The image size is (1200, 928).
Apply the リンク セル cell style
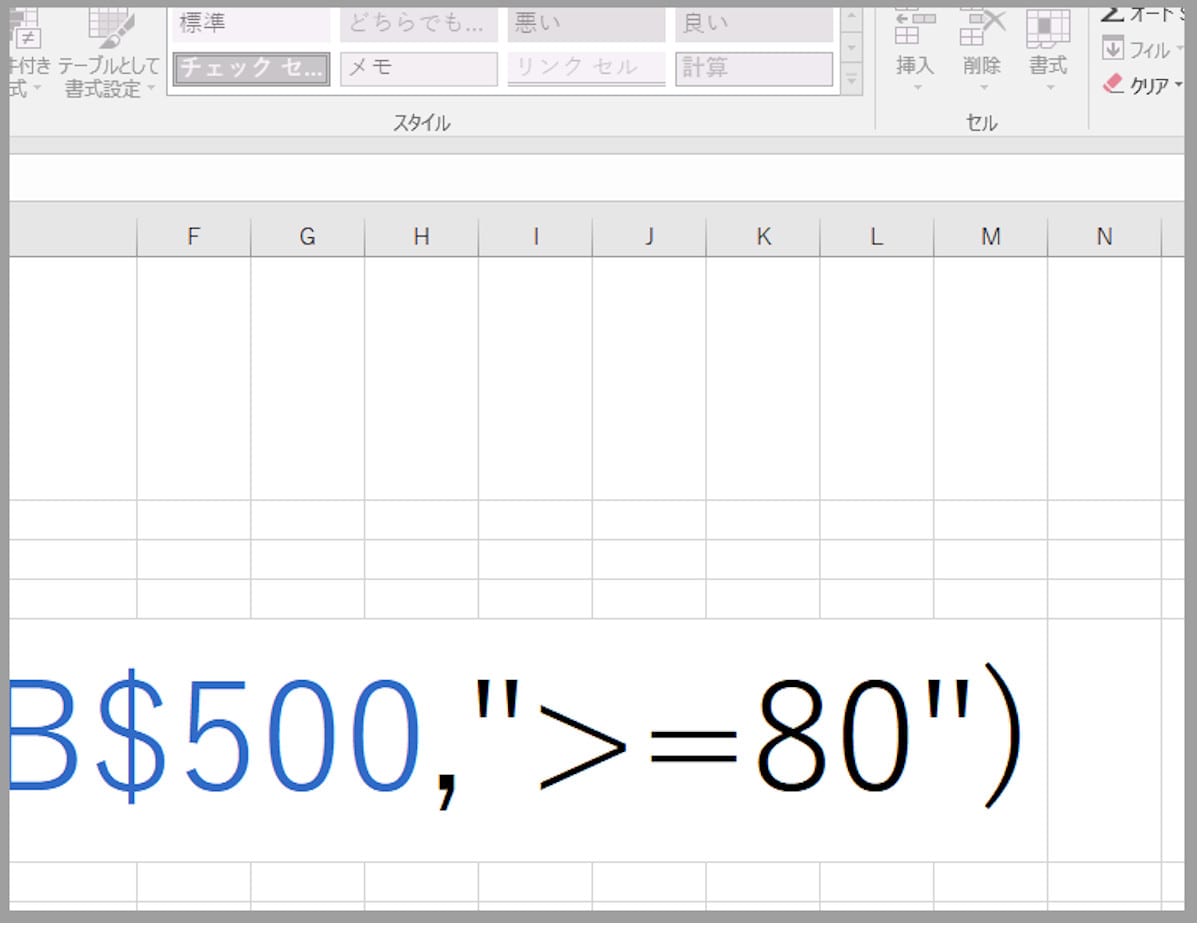pos(587,69)
